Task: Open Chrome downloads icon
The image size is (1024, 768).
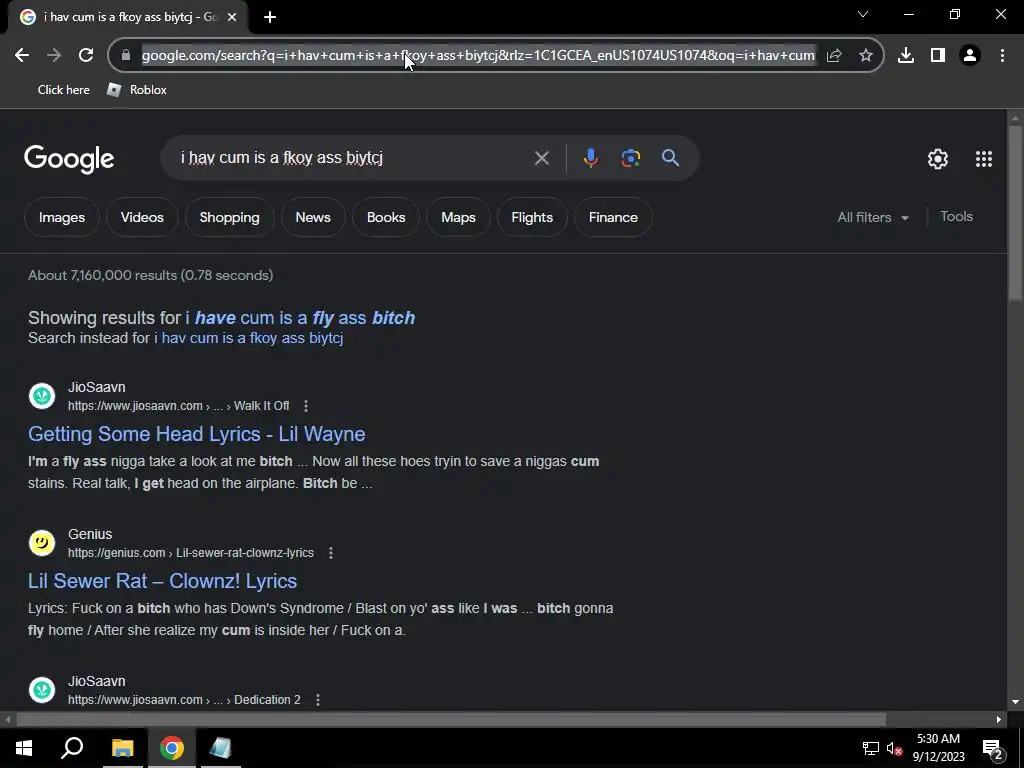Action: pos(906,56)
